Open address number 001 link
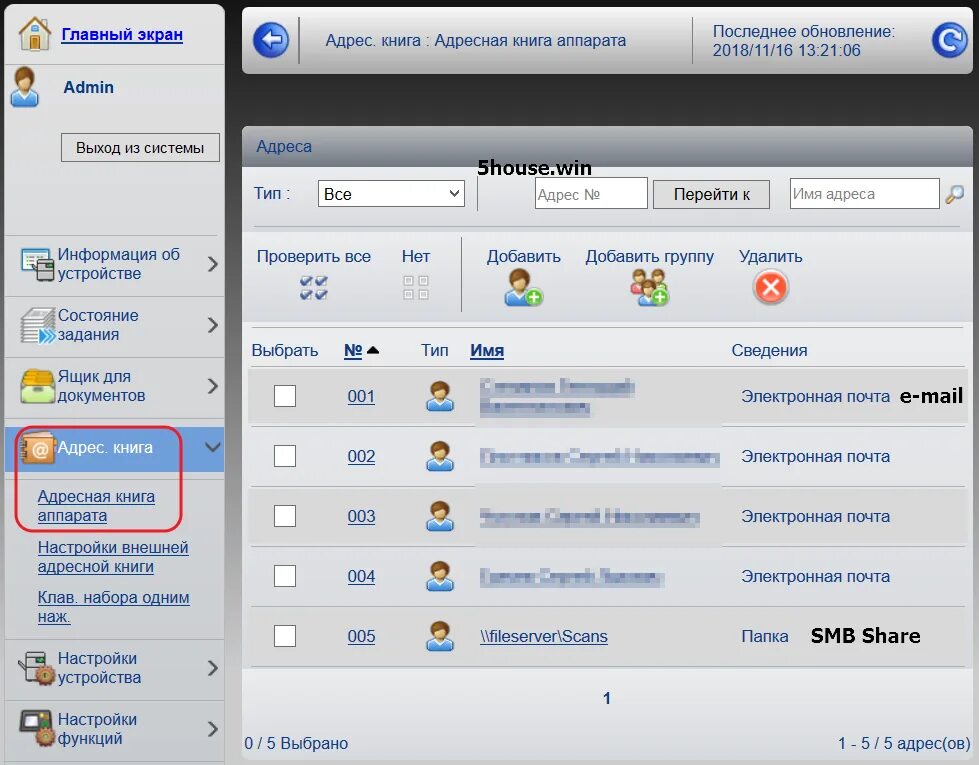The height and width of the screenshot is (765, 979). 362,397
